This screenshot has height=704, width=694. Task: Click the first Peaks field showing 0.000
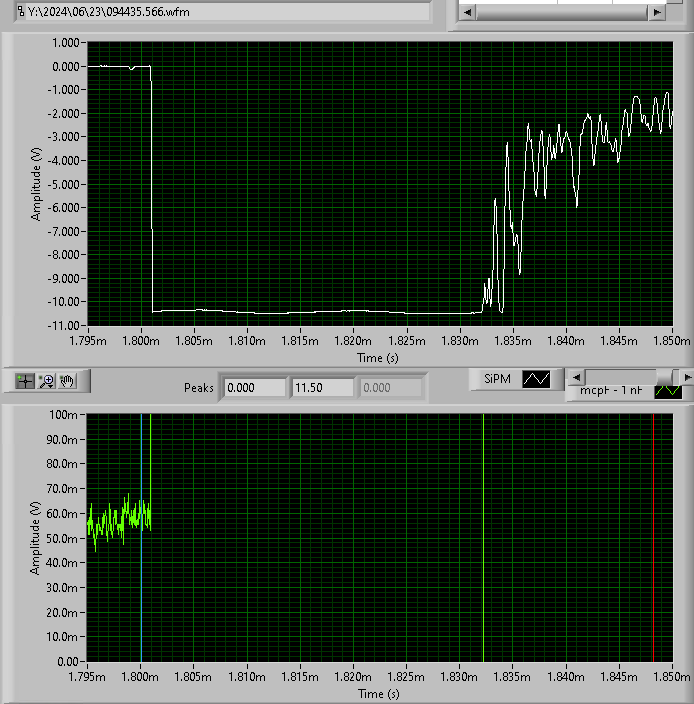[x=255, y=387]
